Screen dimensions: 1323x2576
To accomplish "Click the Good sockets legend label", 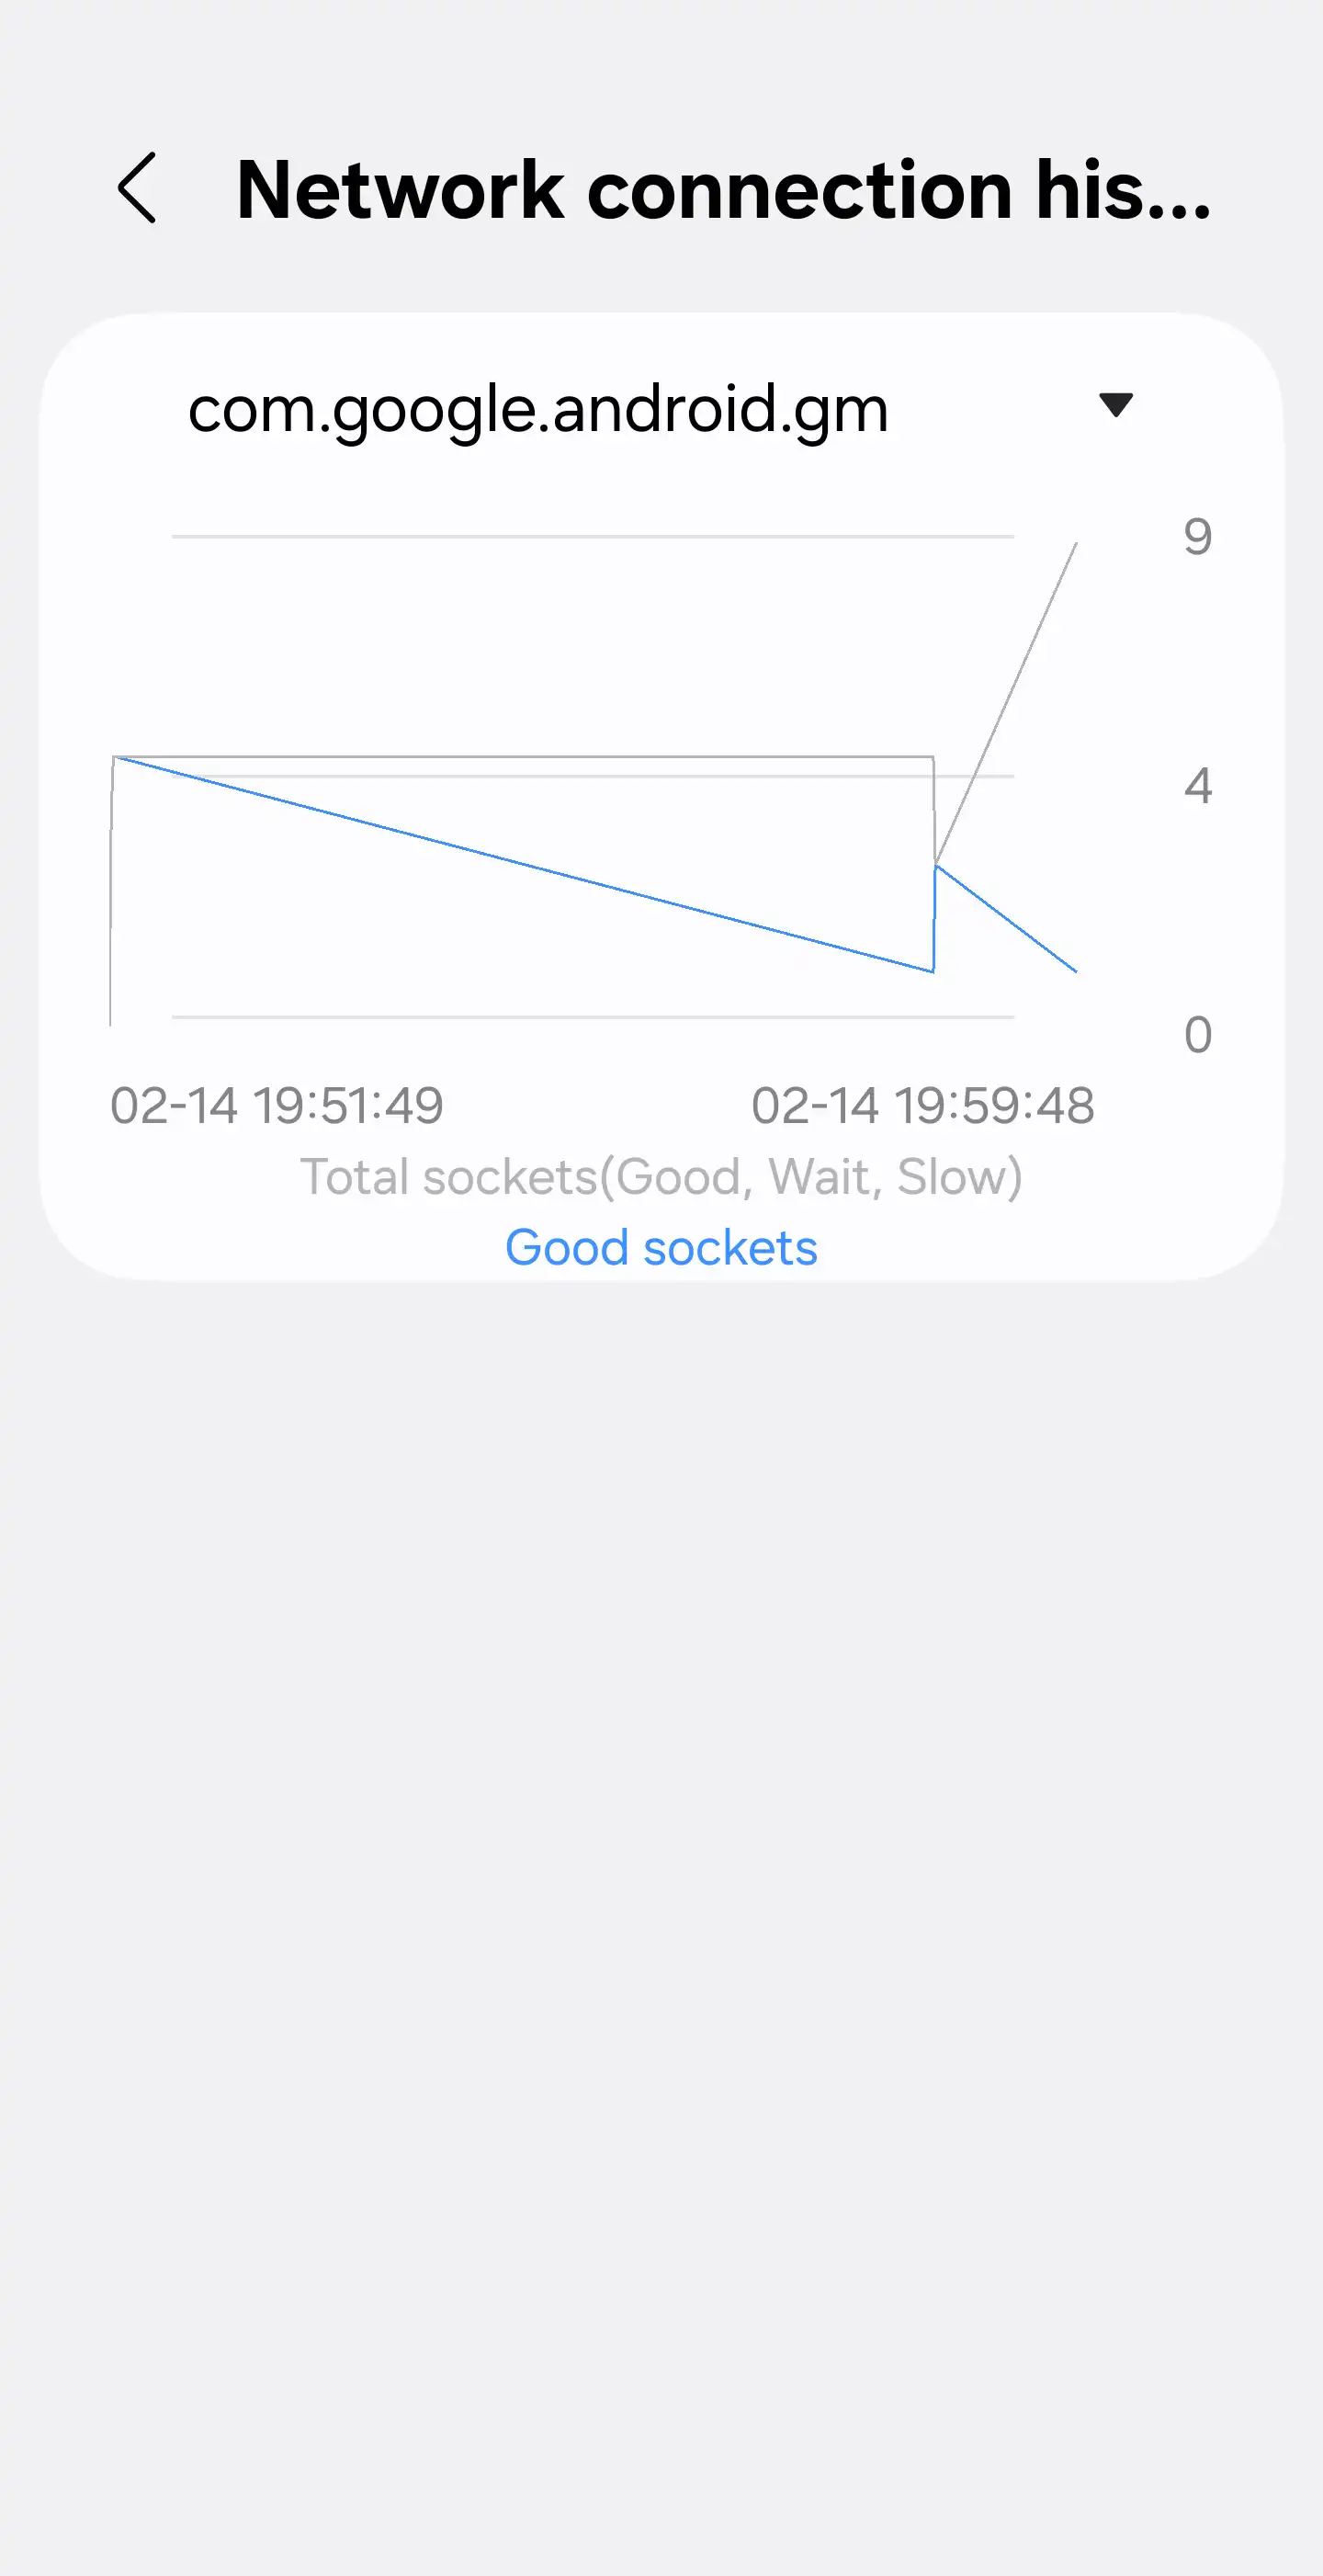I will pyautogui.click(x=661, y=1248).
